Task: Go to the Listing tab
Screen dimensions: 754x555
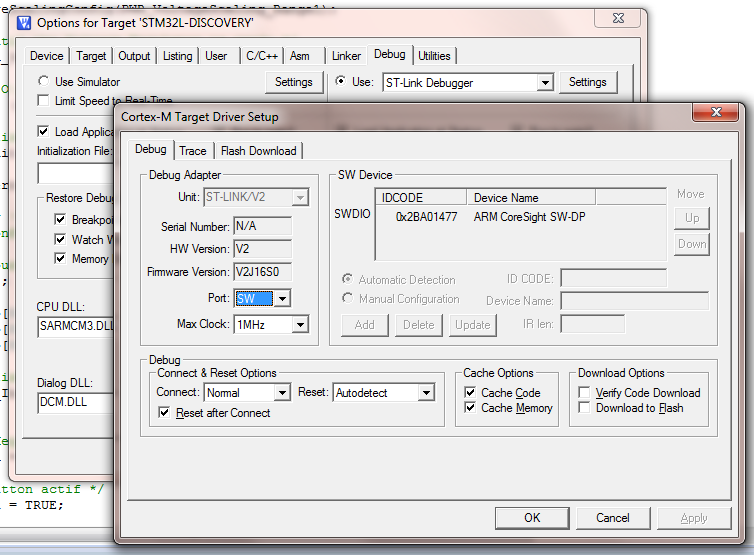Action: pos(177,56)
